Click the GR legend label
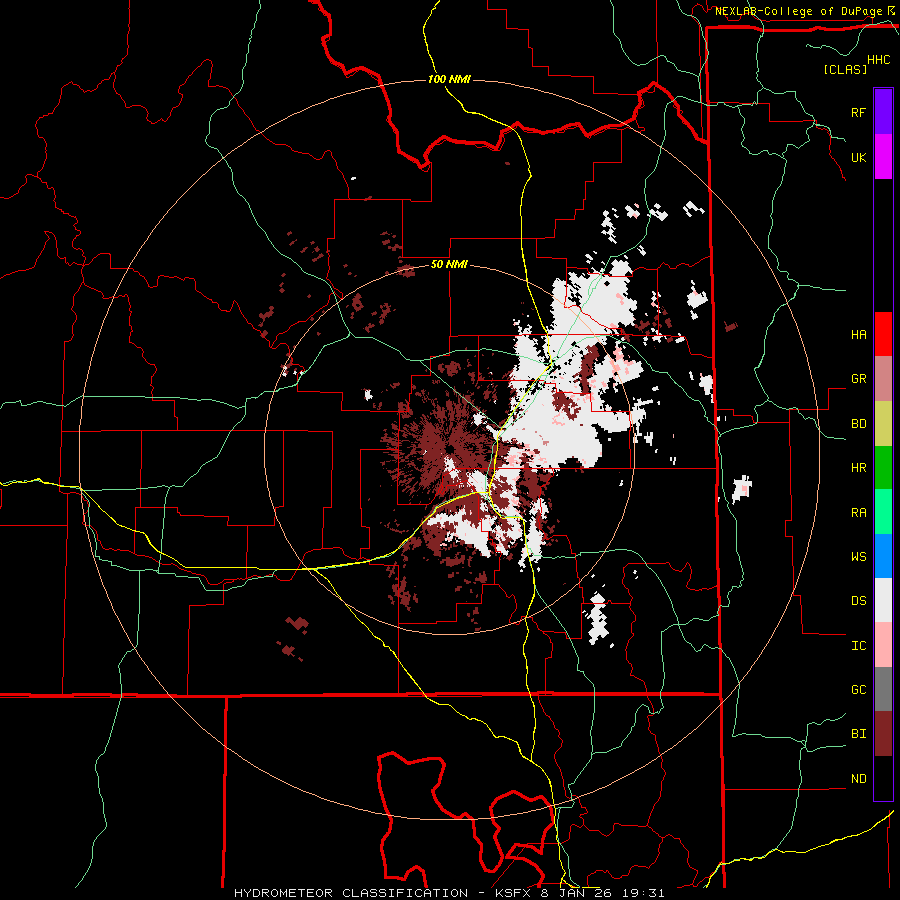900x900 pixels. coord(858,379)
